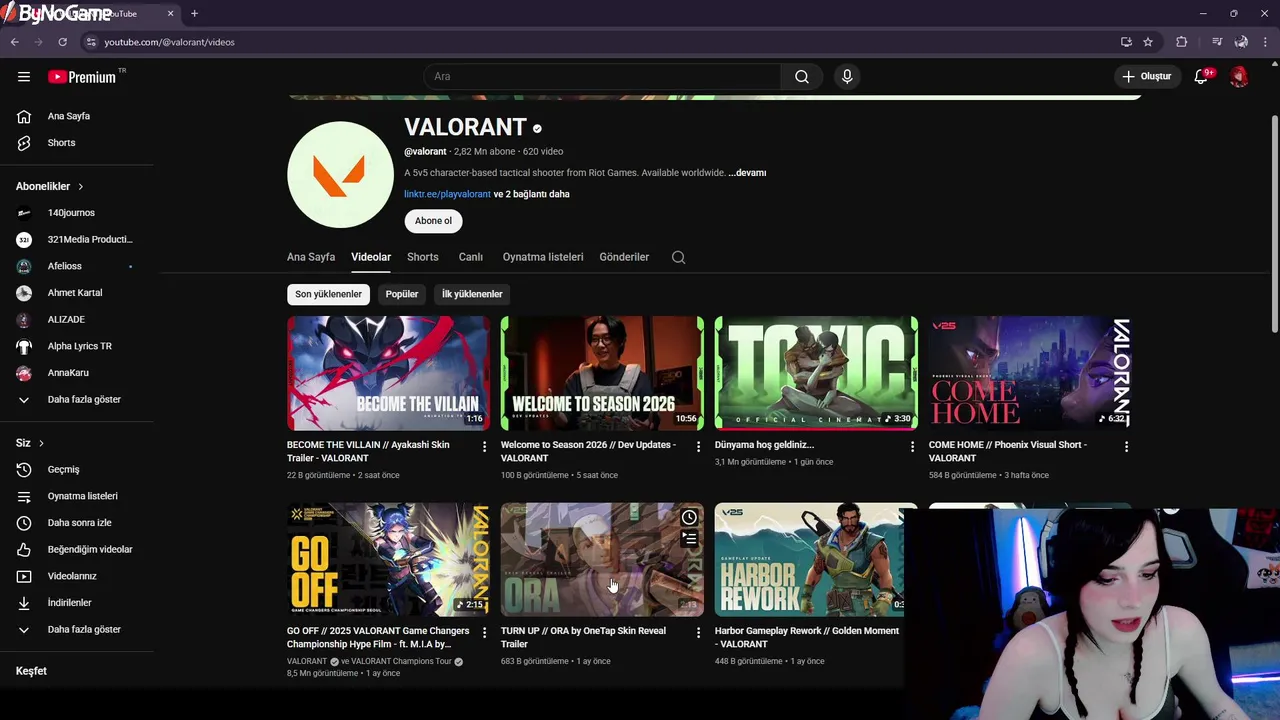Click the YouTube Premium logo

point(82,77)
